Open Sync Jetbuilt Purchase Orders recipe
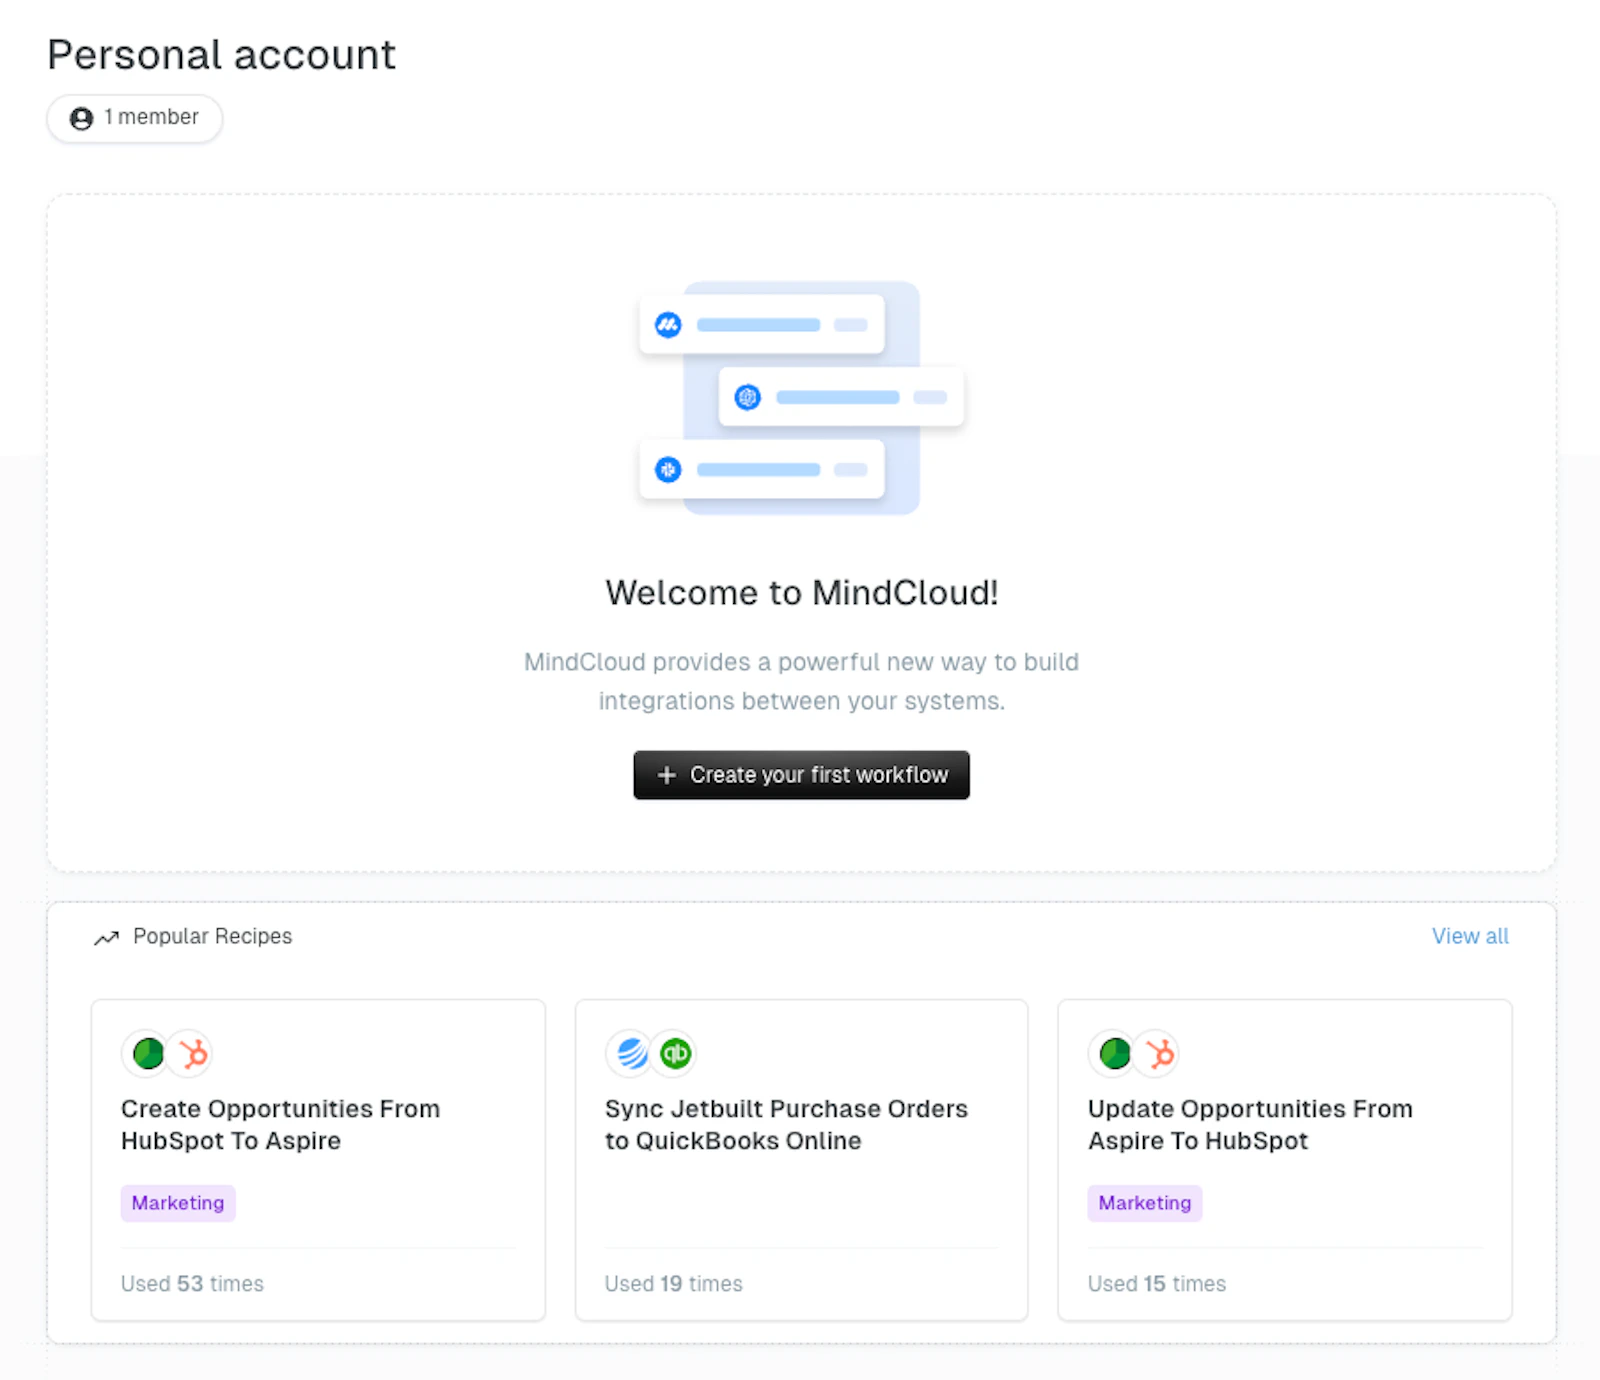 (786, 1125)
